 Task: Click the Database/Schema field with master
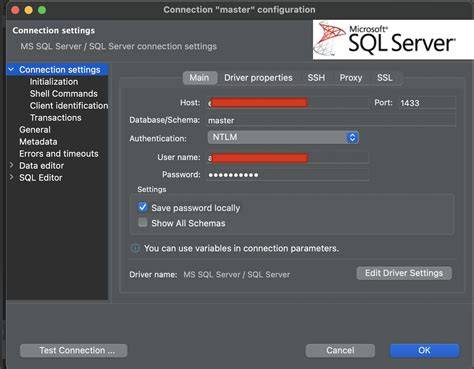(331, 120)
